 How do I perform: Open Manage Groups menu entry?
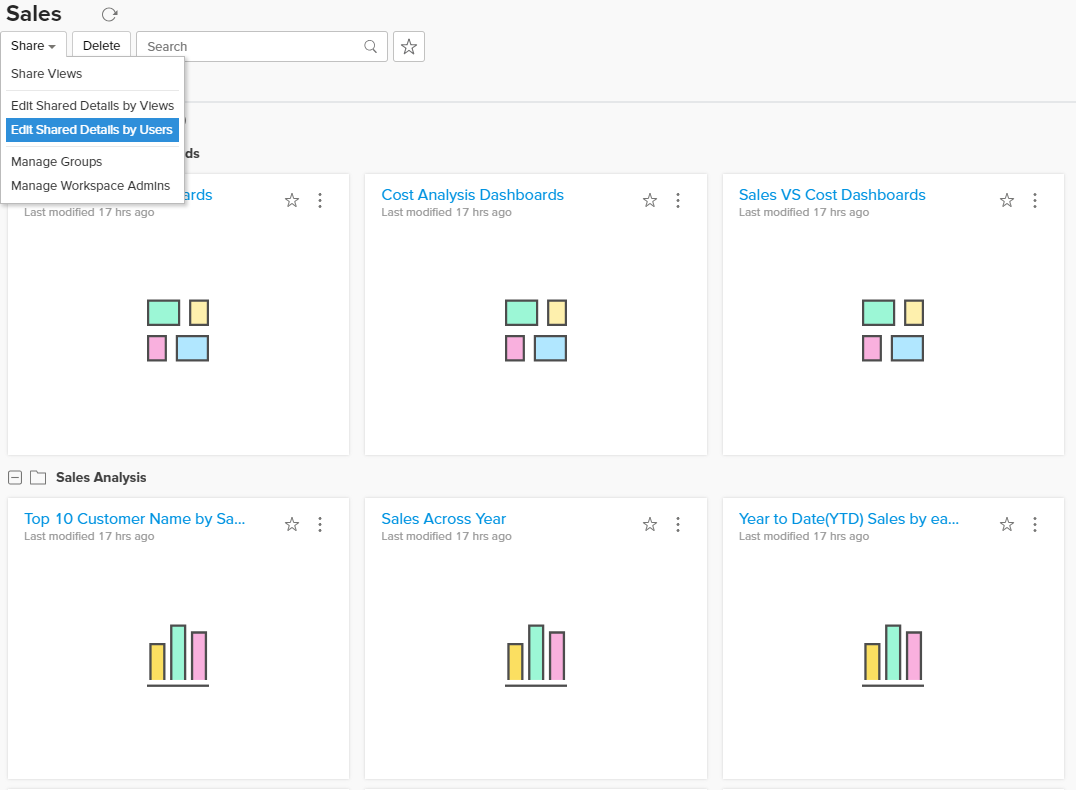pyautogui.click(x=92, y=161)
